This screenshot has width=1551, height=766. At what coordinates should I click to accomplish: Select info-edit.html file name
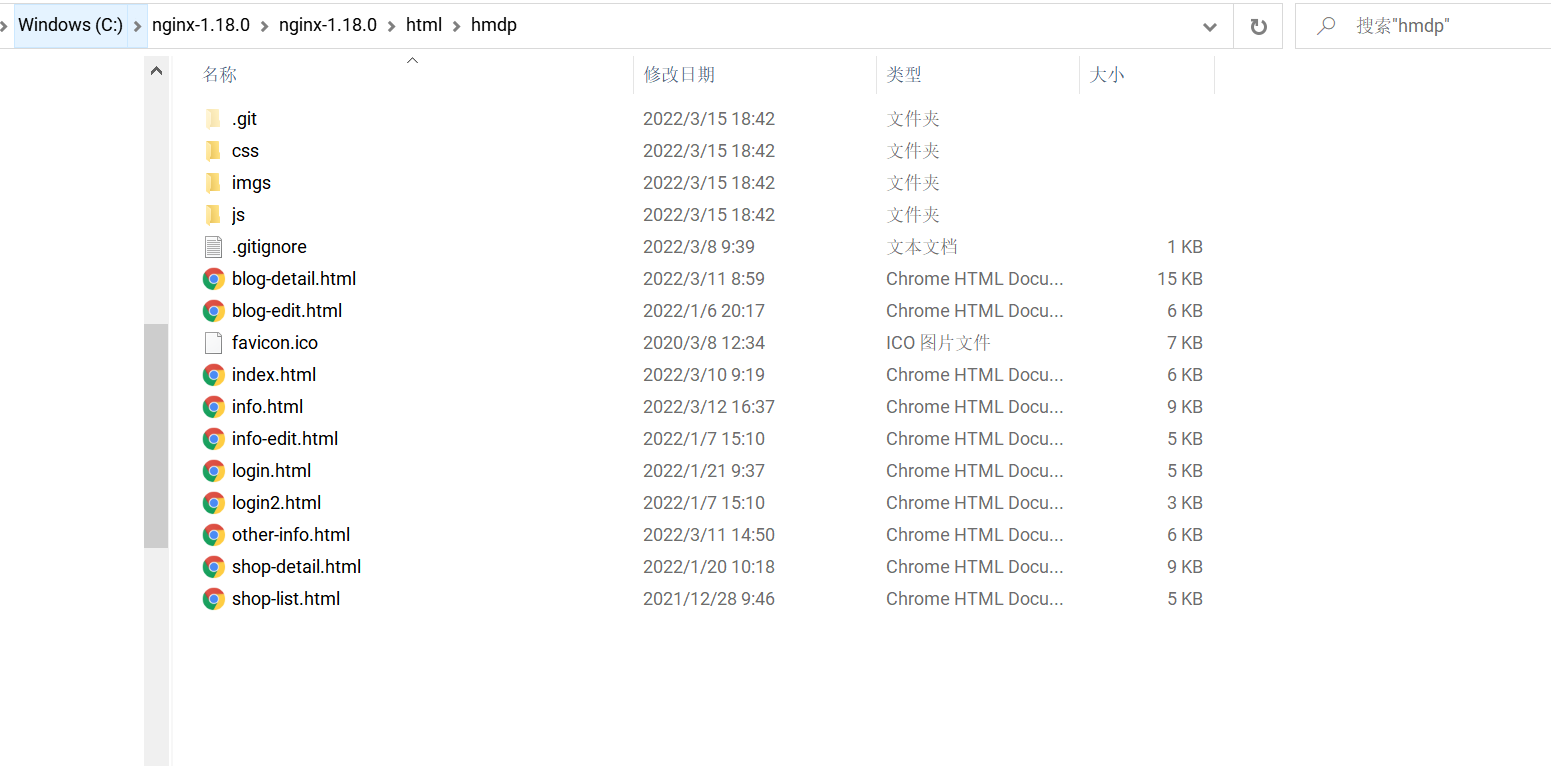(x=285, y=439)
